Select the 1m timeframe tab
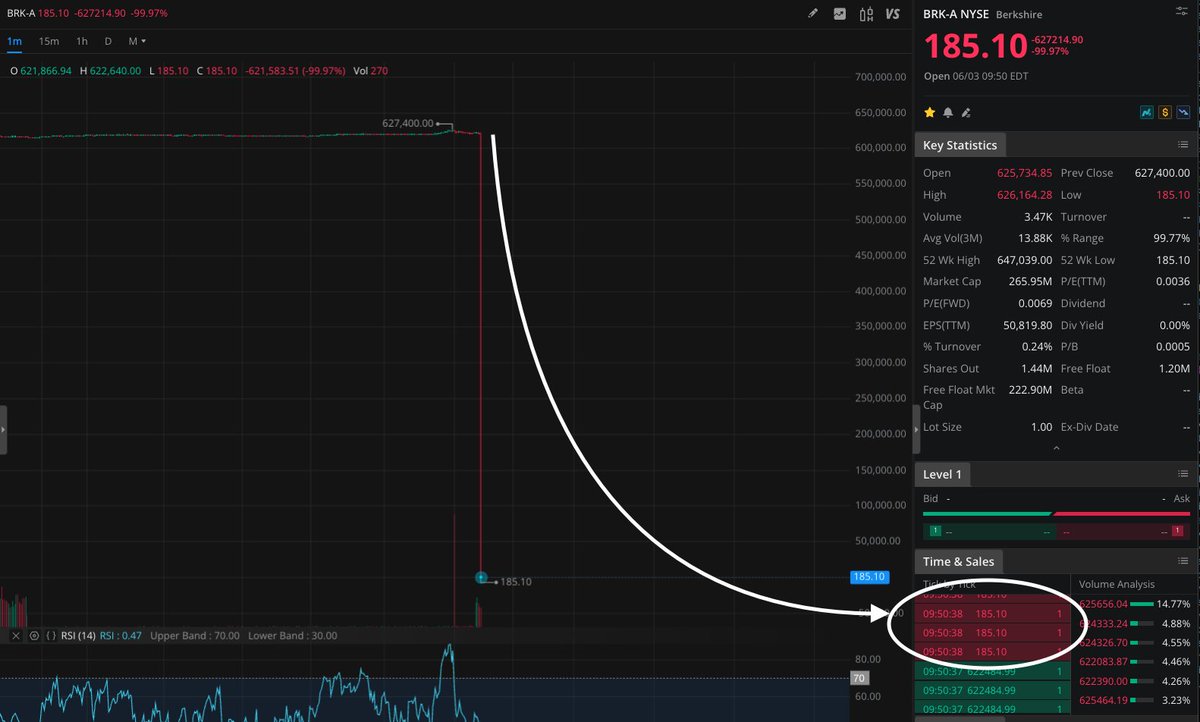Image resolution: width=1200 pixels, height=722 pixels. (x=15, y=41)
